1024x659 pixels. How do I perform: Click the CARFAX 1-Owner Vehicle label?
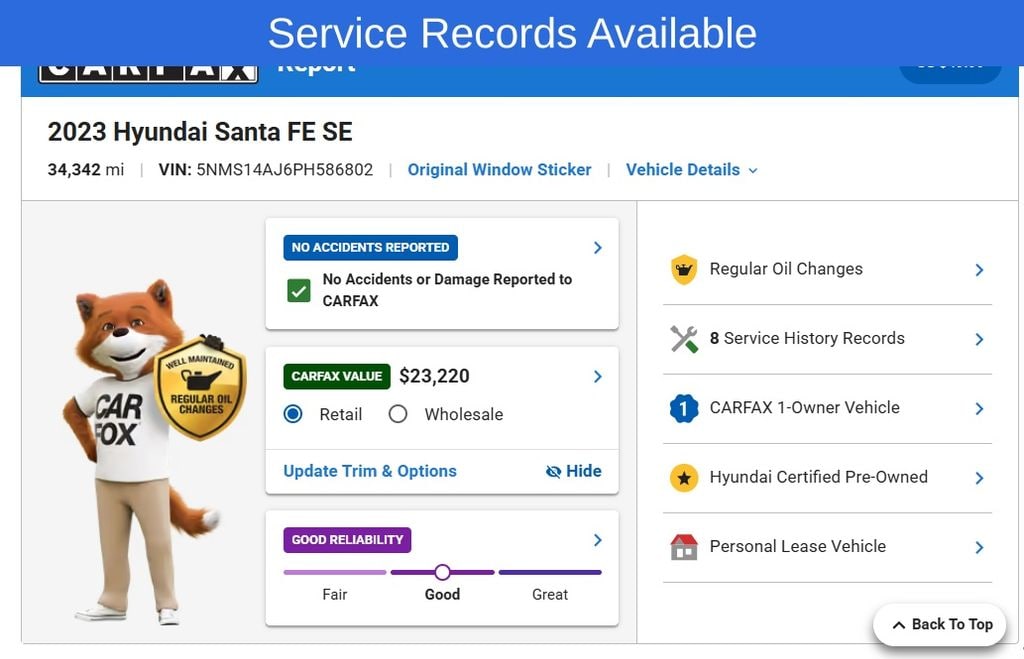click(x=805, y=408)
